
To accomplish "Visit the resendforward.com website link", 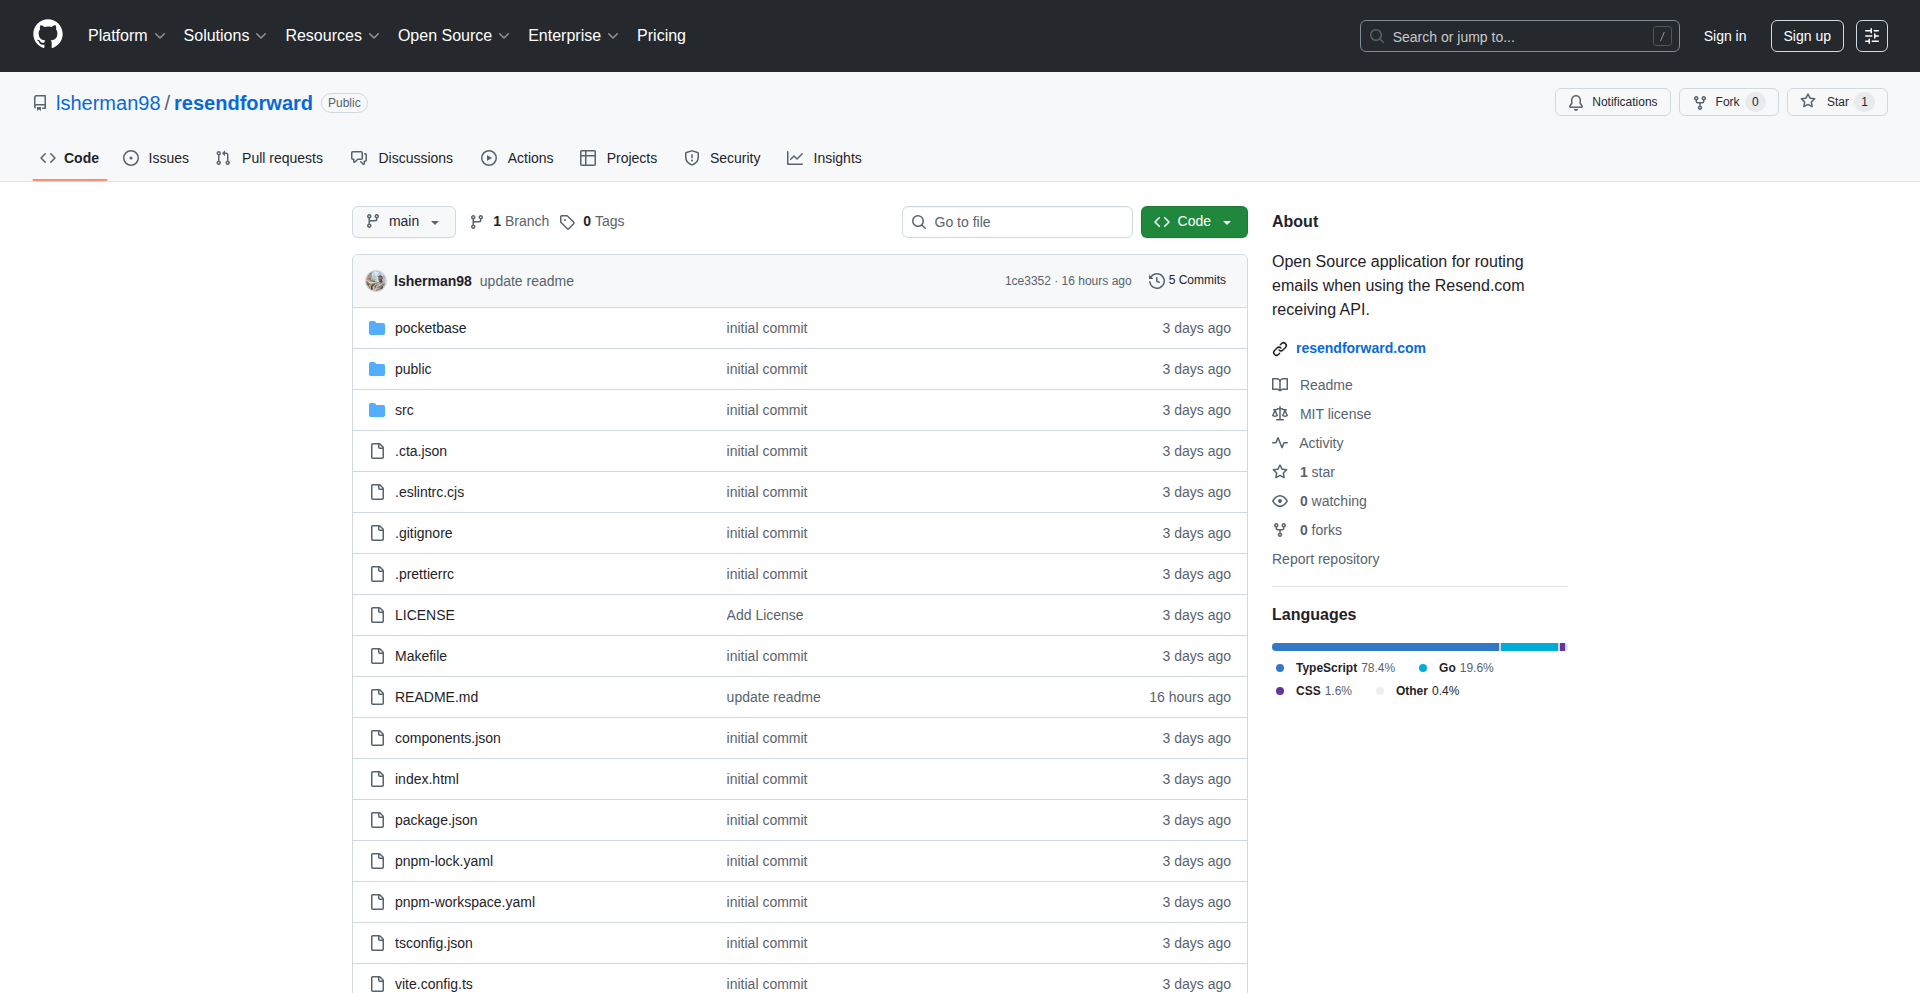I will tap(1360, 348).
